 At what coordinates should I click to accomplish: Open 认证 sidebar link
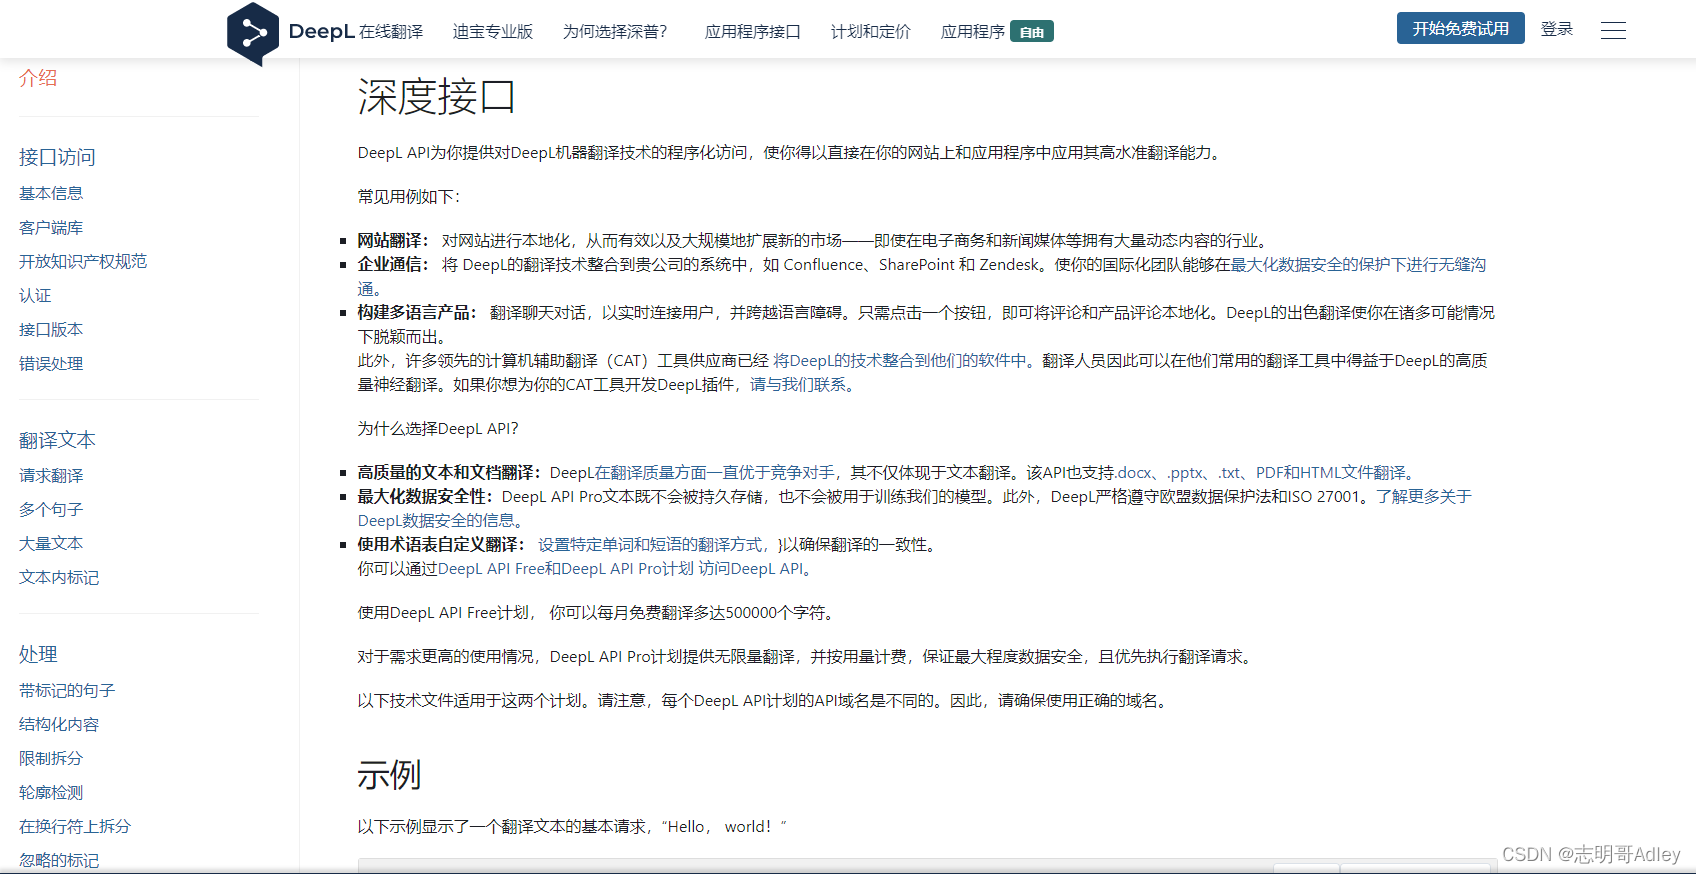[35, 296]
